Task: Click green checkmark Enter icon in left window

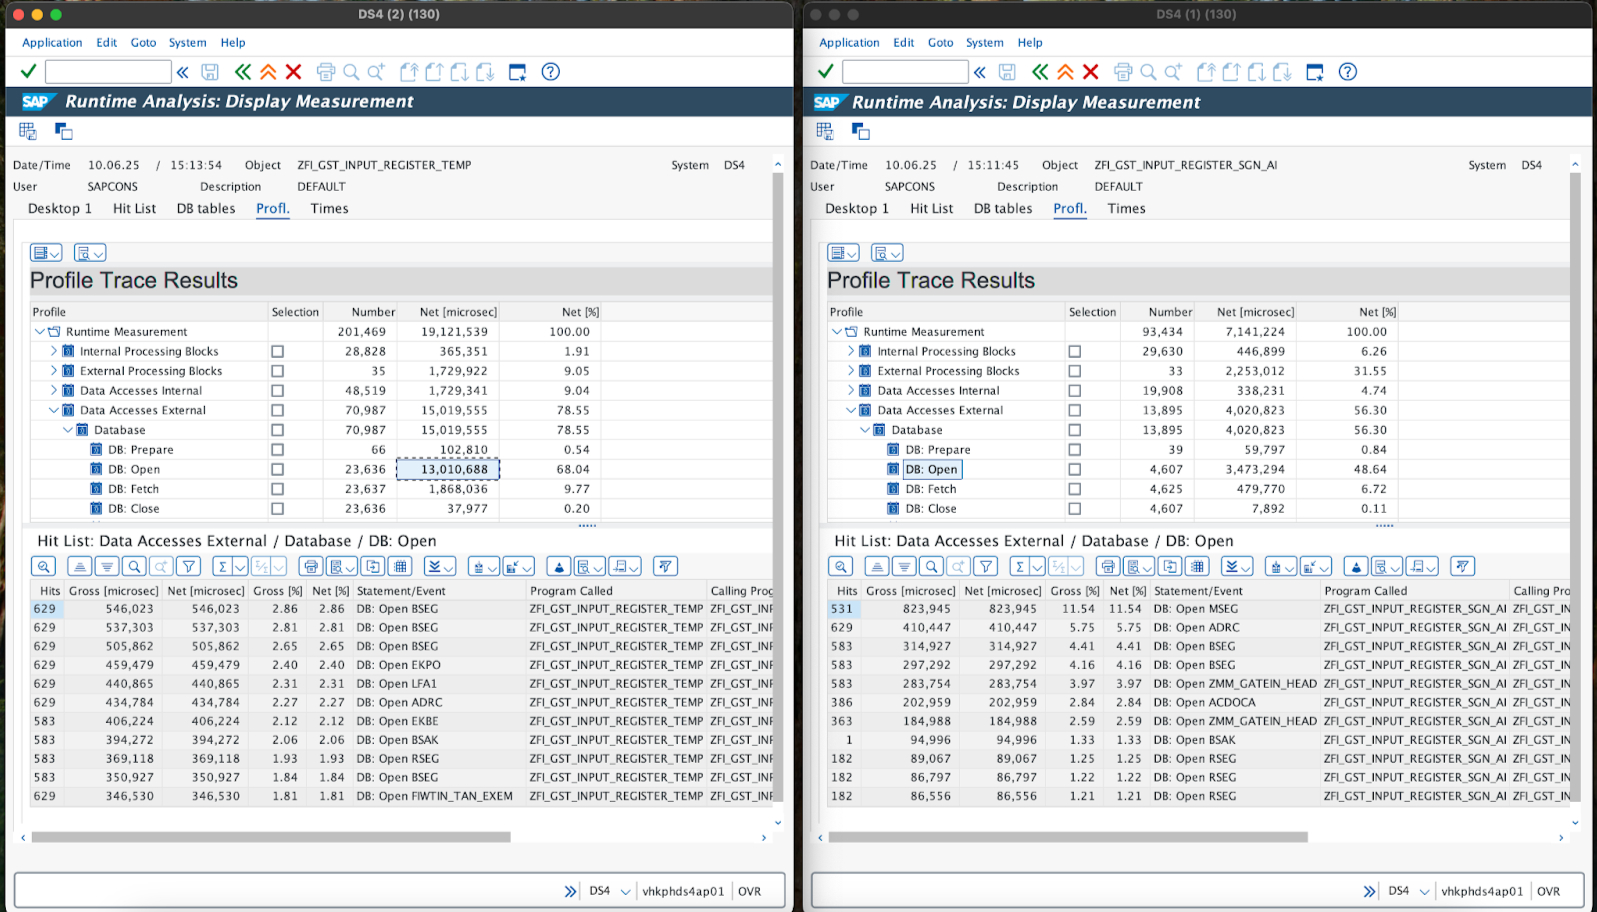Action: [x=28, y=71]
